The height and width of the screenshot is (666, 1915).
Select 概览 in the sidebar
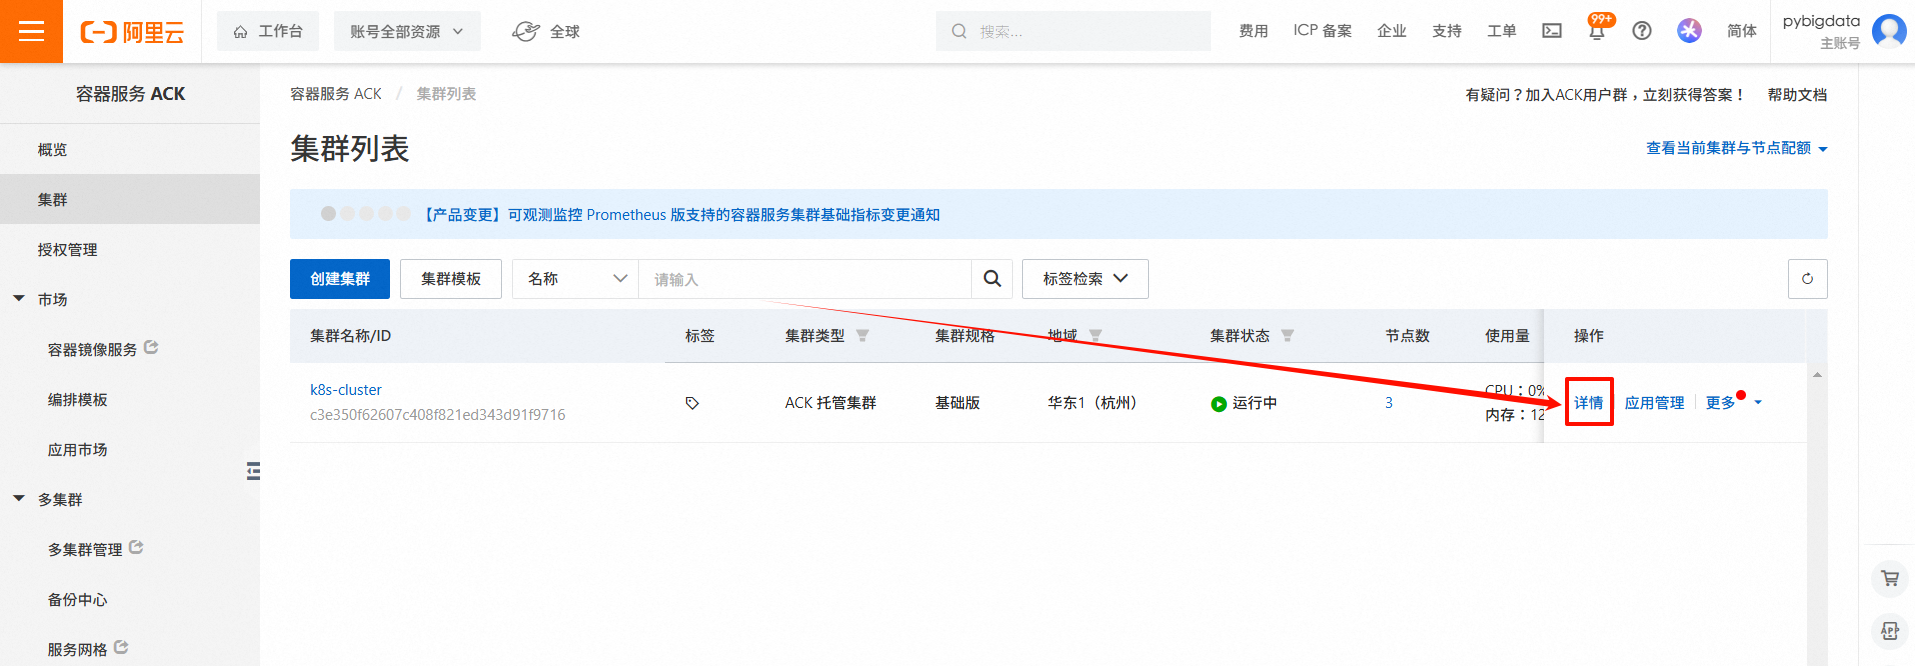[130, 149]
